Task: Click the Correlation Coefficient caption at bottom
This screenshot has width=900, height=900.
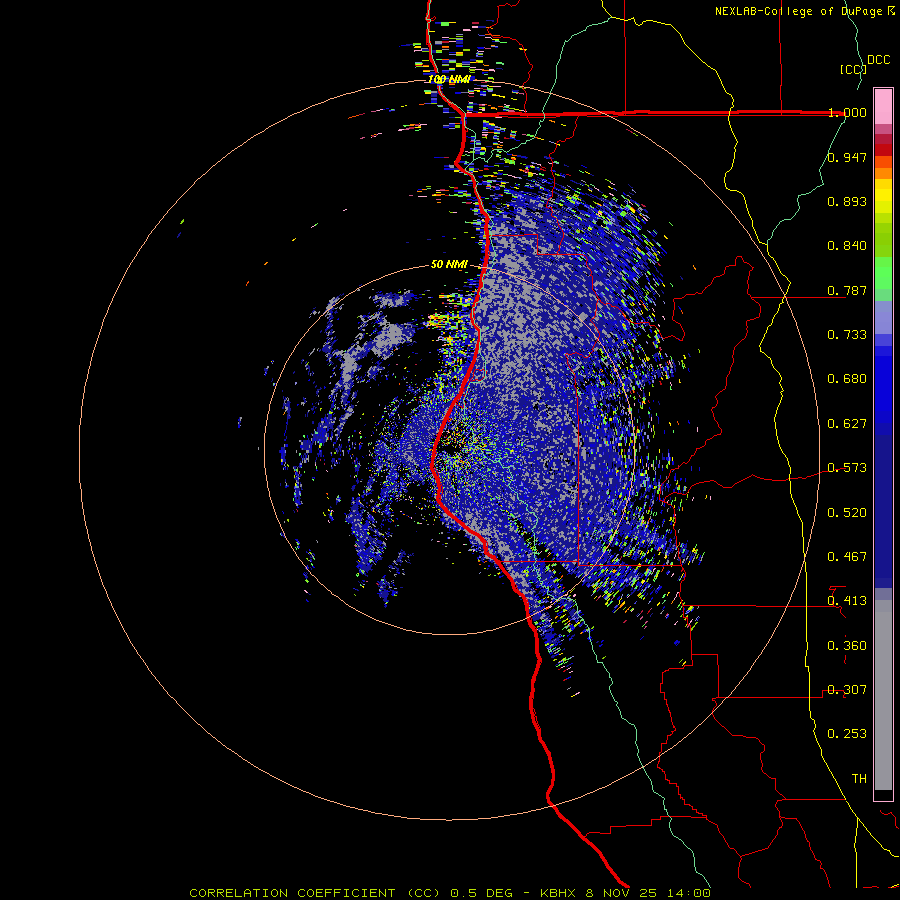Action: pos(450,893)
